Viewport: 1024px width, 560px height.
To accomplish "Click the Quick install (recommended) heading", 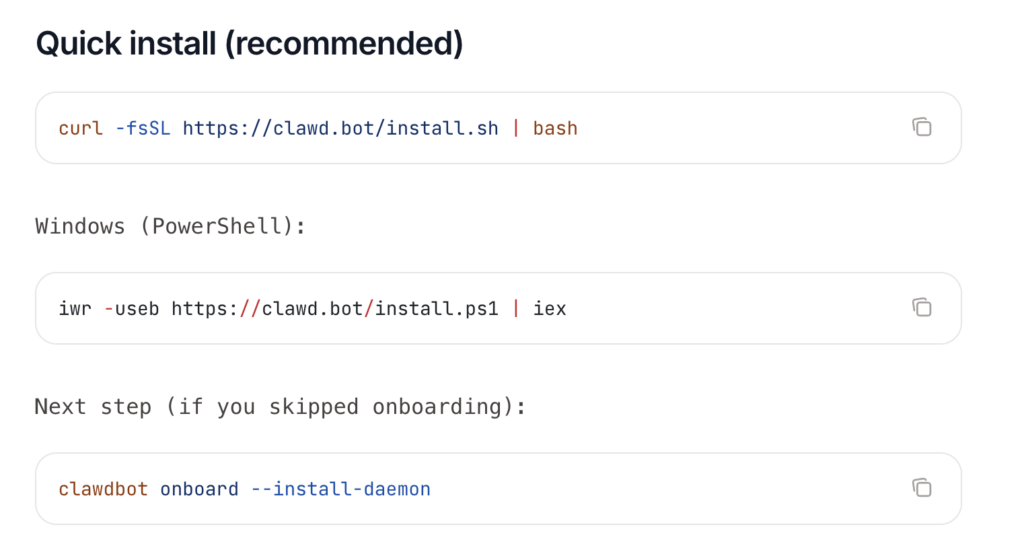I will 249,44.
